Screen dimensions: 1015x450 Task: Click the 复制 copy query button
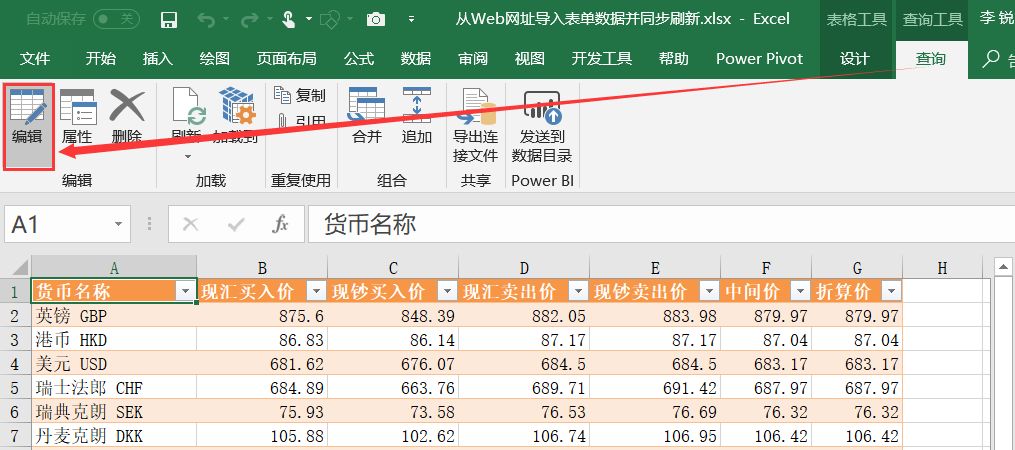300,95
